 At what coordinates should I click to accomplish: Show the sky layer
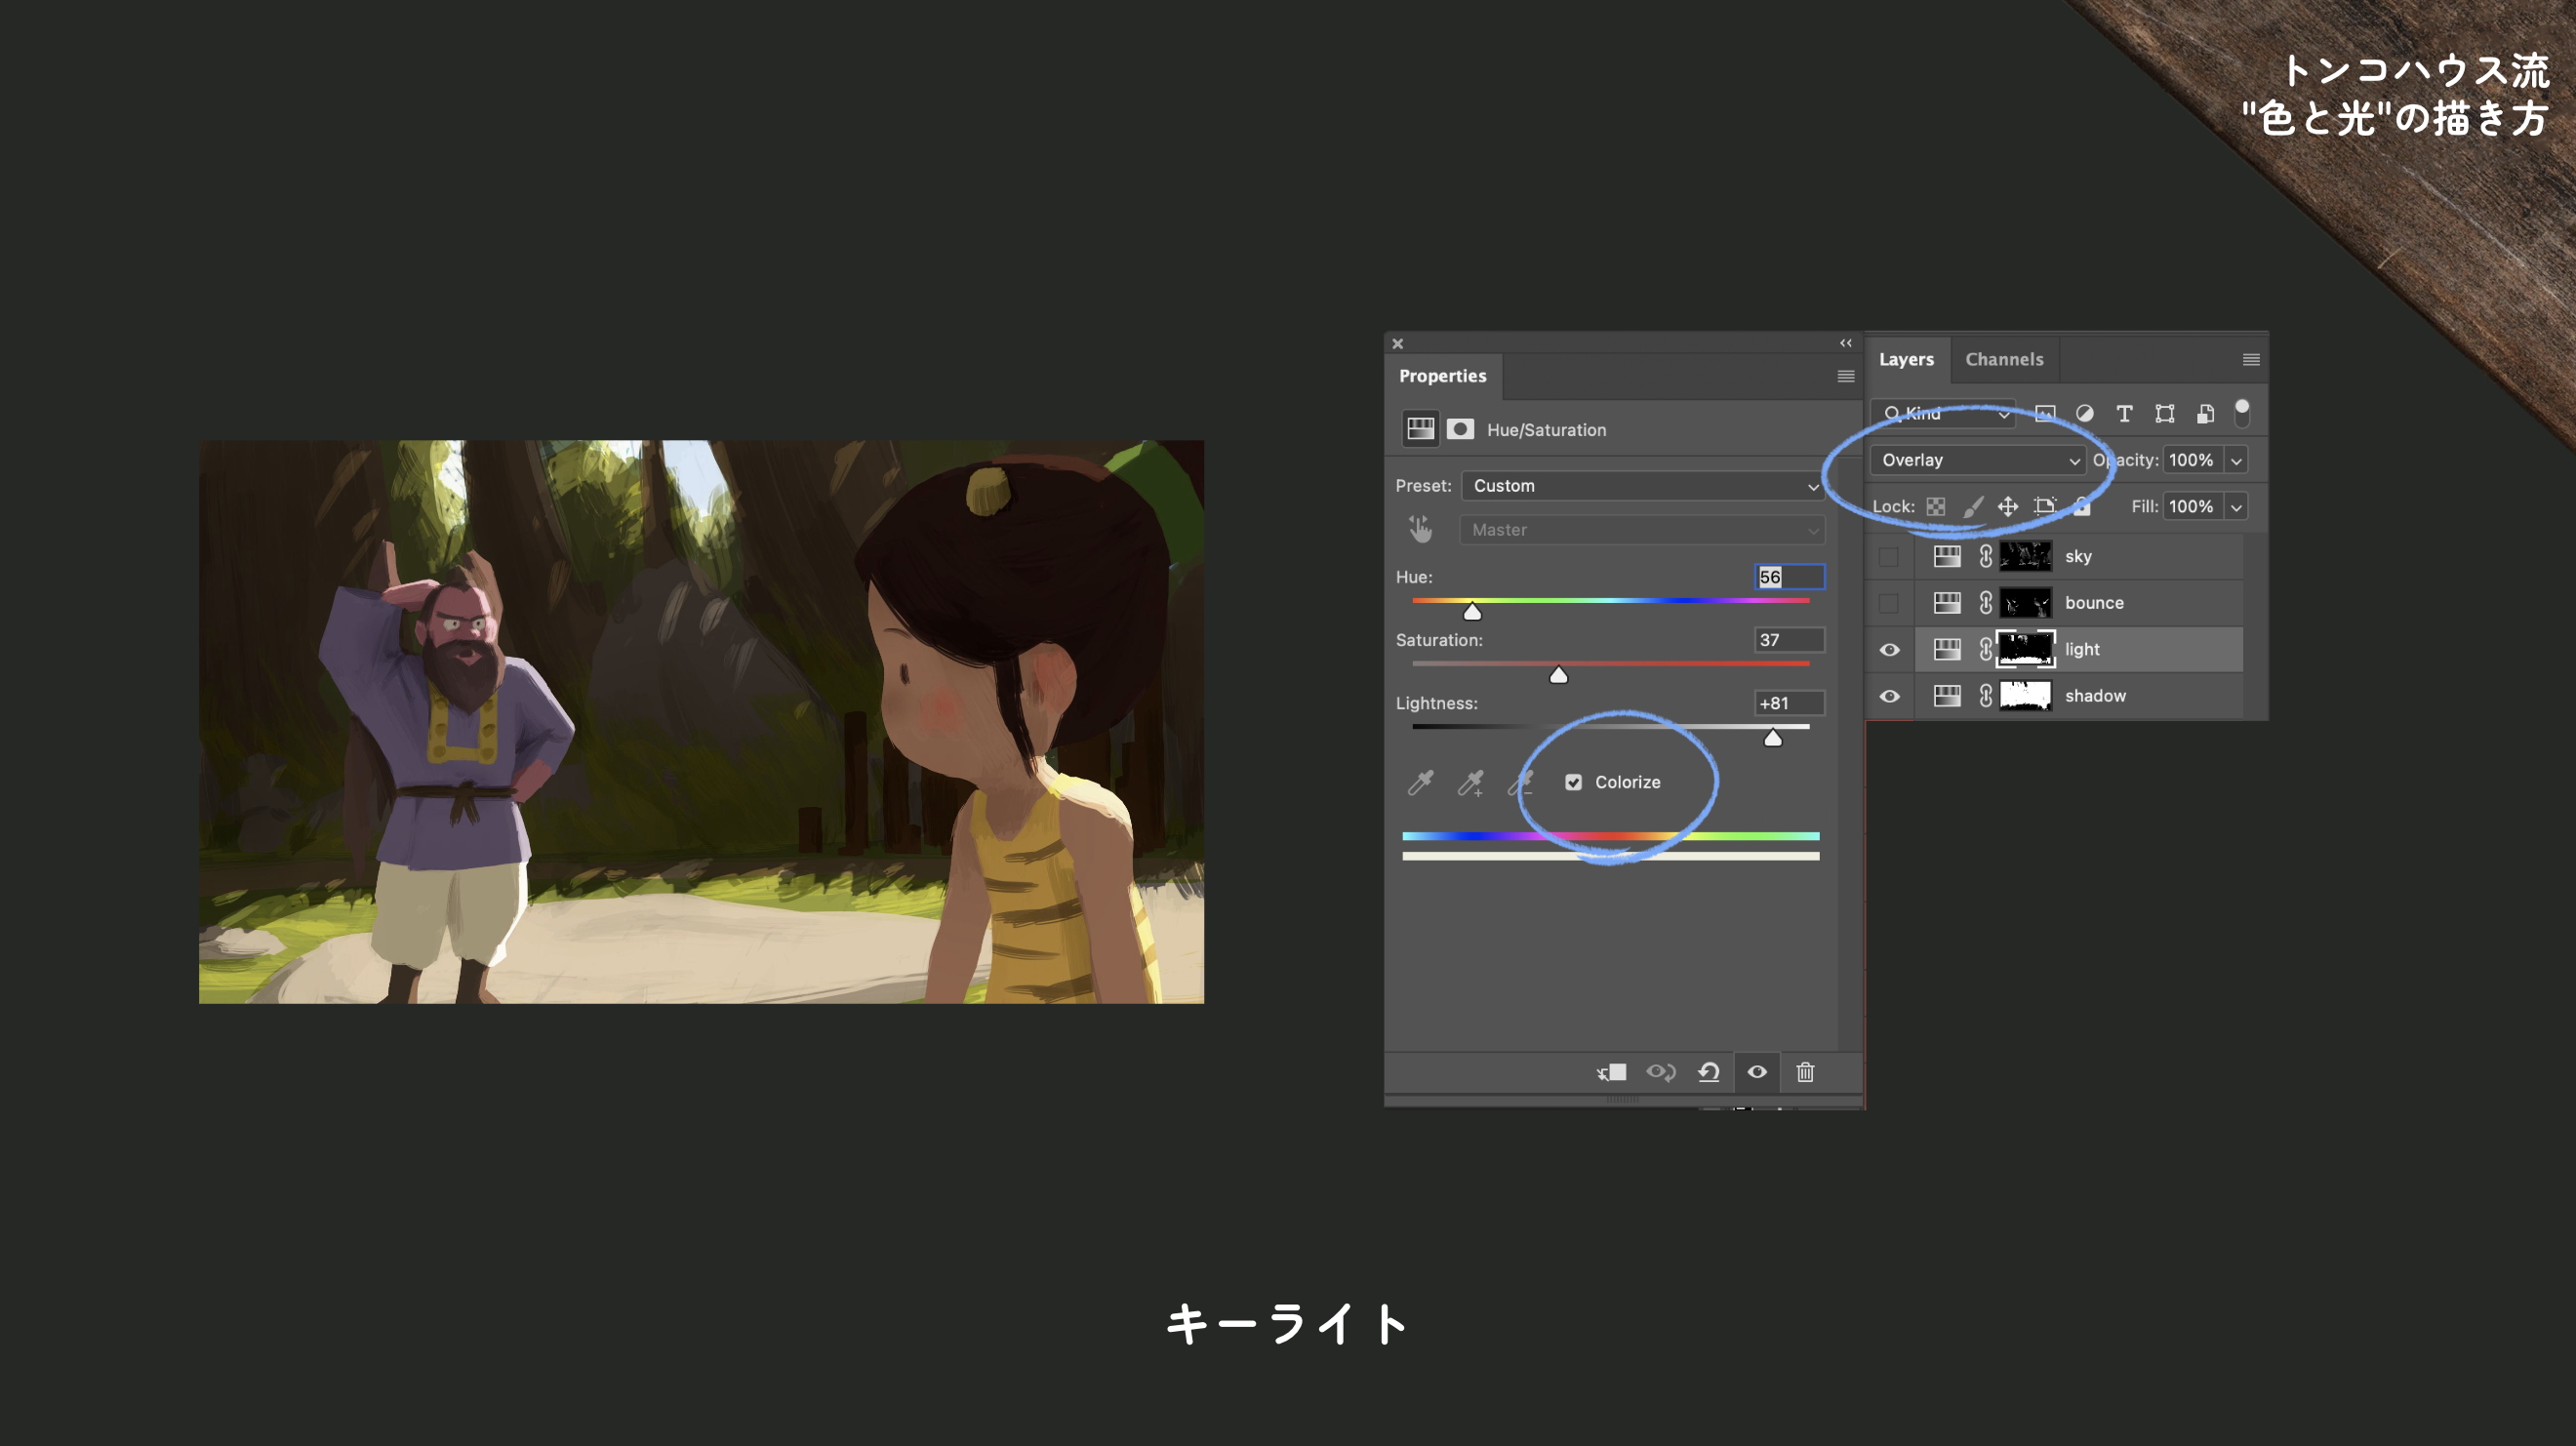1889,556
